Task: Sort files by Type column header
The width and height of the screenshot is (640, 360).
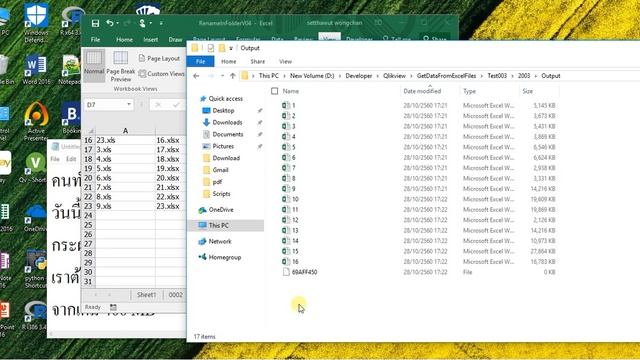Action: pyautogui.click(x=469, y=91)
